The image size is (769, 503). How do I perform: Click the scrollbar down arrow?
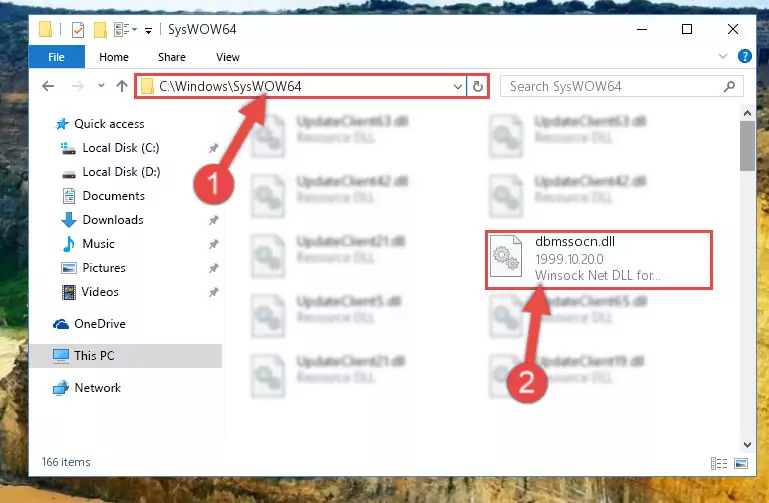pyautogui.click(x=747, y=445)
